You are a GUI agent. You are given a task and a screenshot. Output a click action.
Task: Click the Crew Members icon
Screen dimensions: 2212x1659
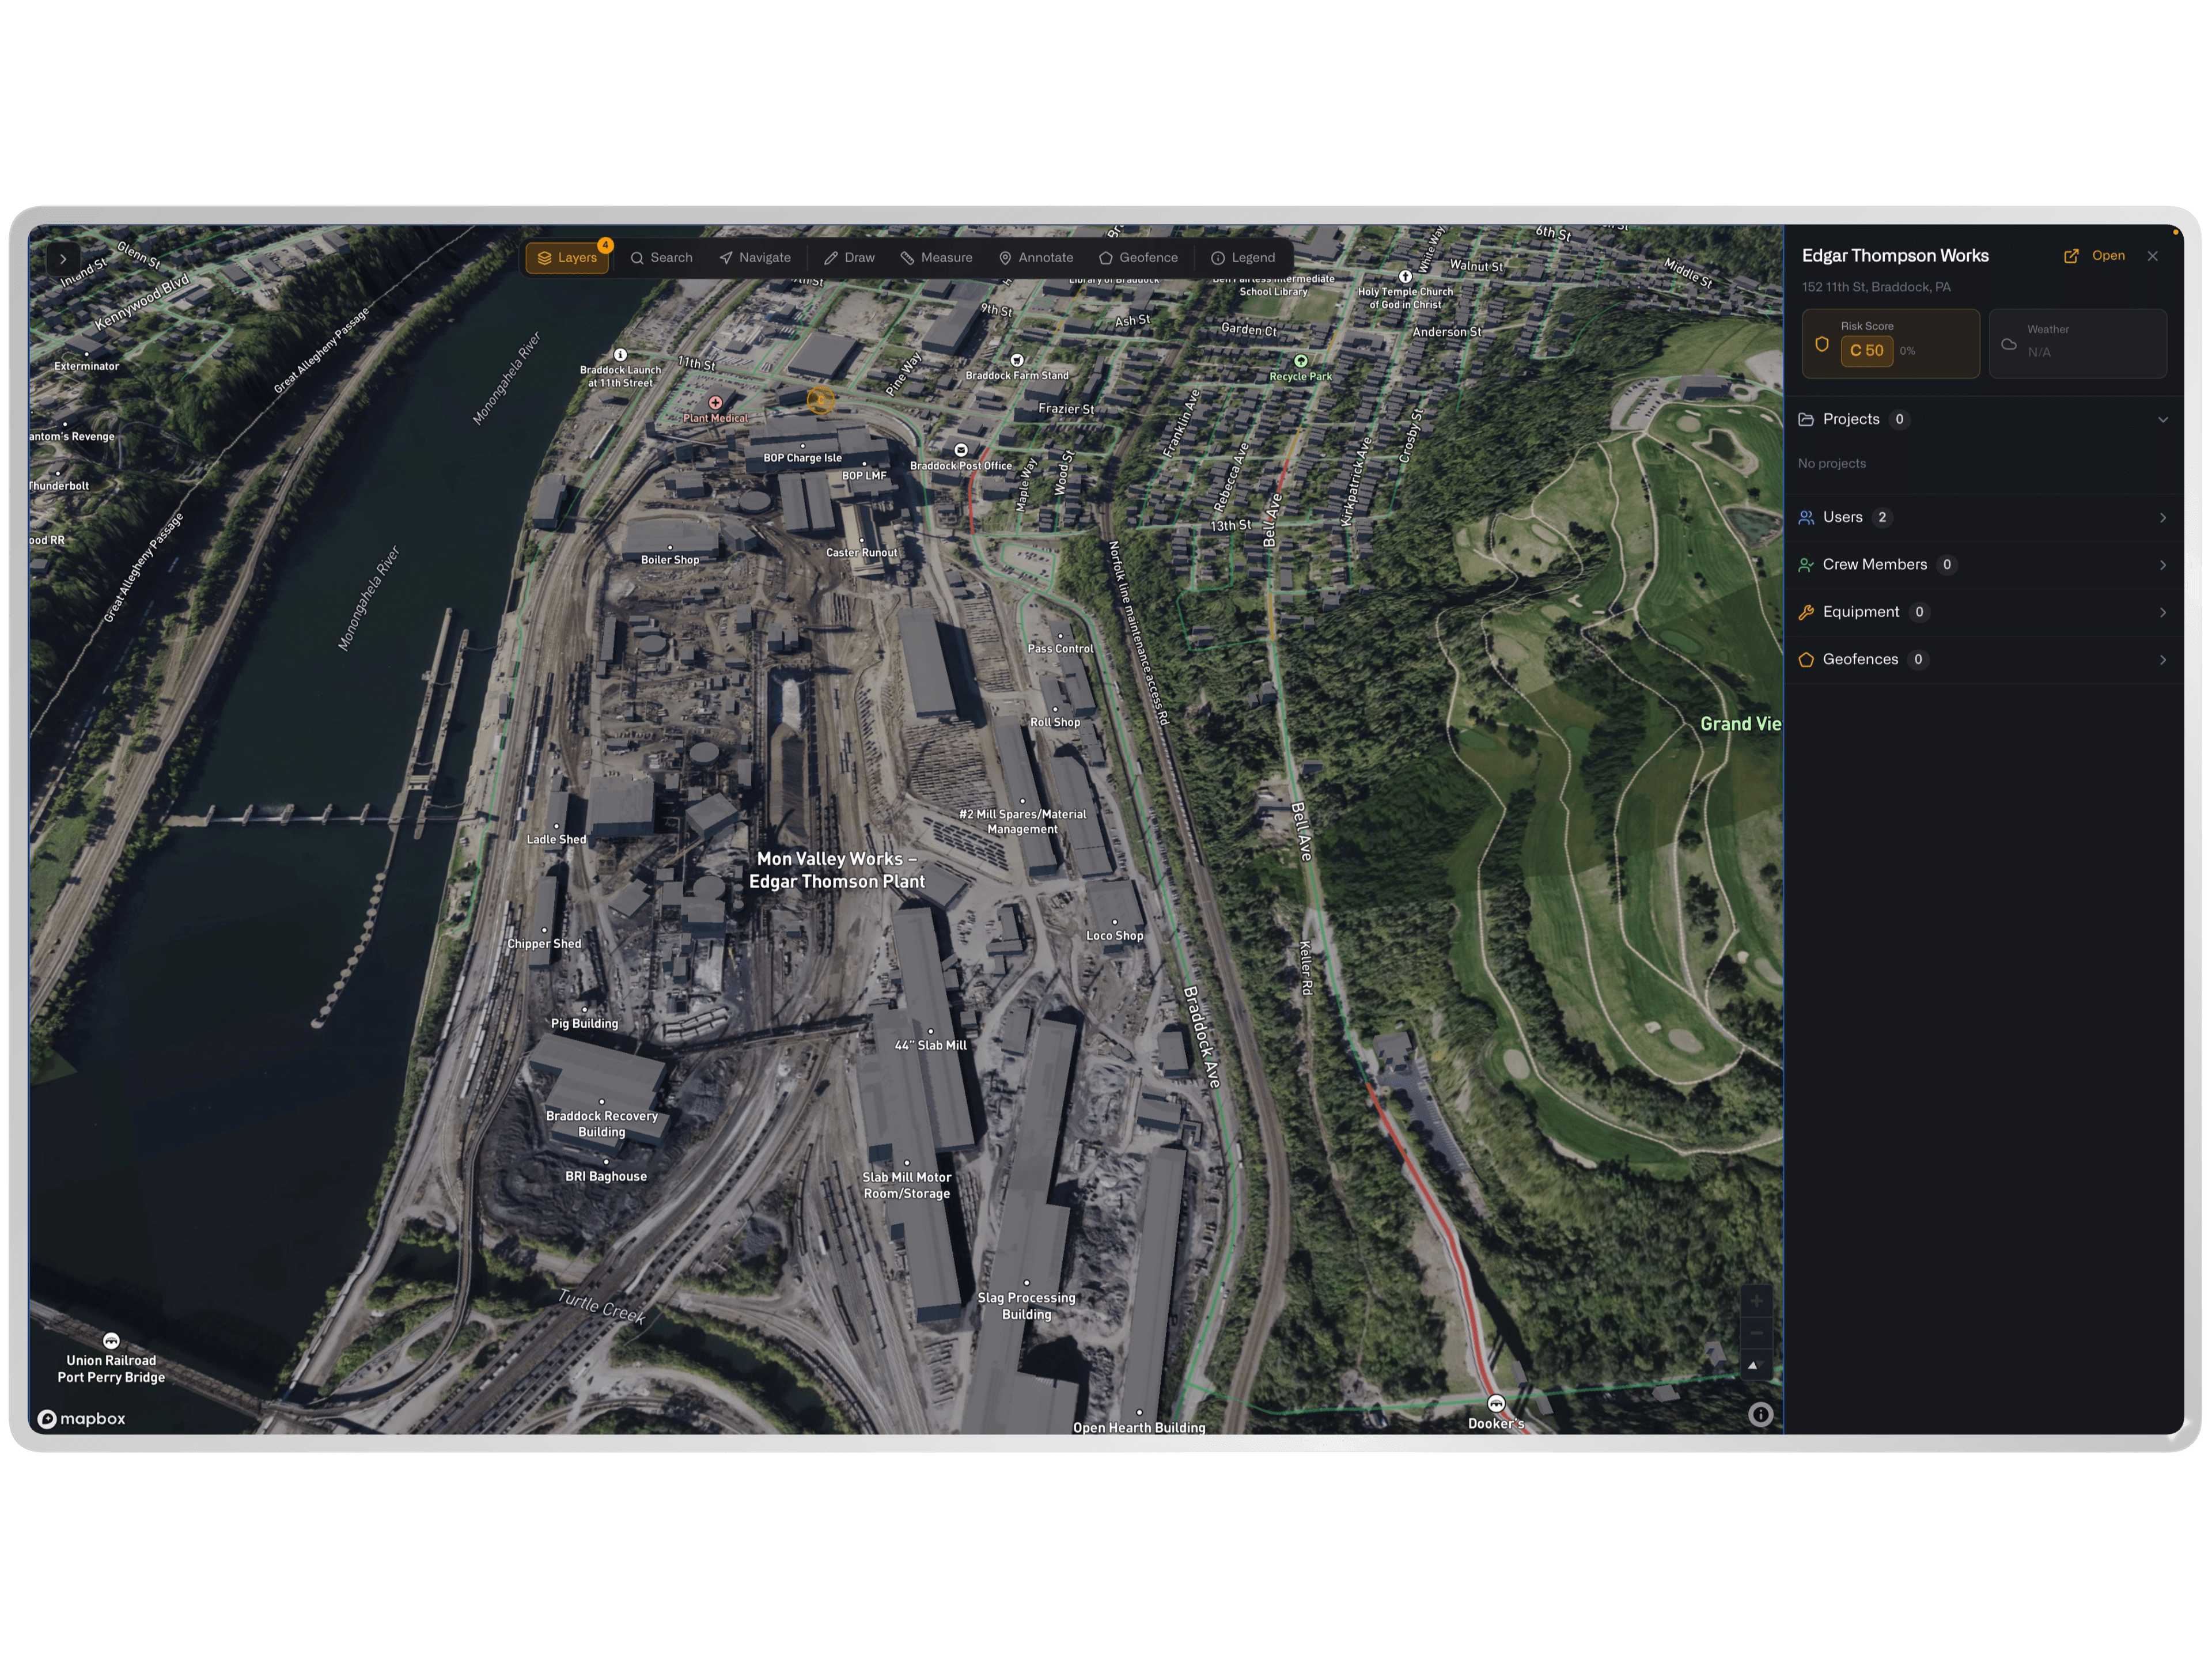point(1806,565)
